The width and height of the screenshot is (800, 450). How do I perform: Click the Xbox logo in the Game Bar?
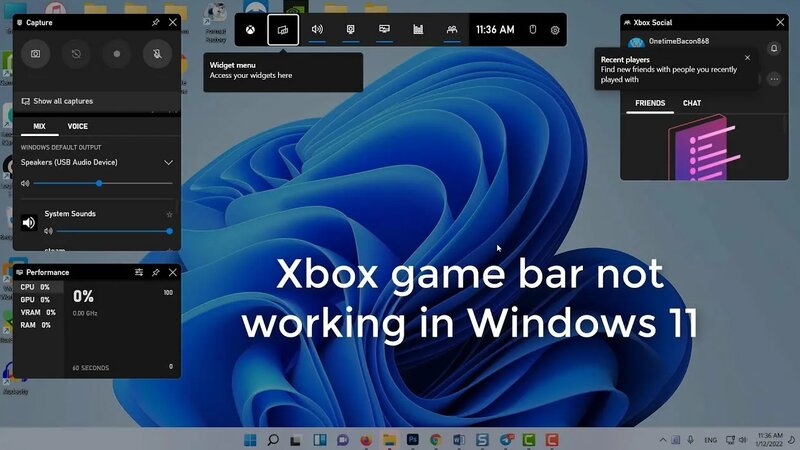click(250, 30)
